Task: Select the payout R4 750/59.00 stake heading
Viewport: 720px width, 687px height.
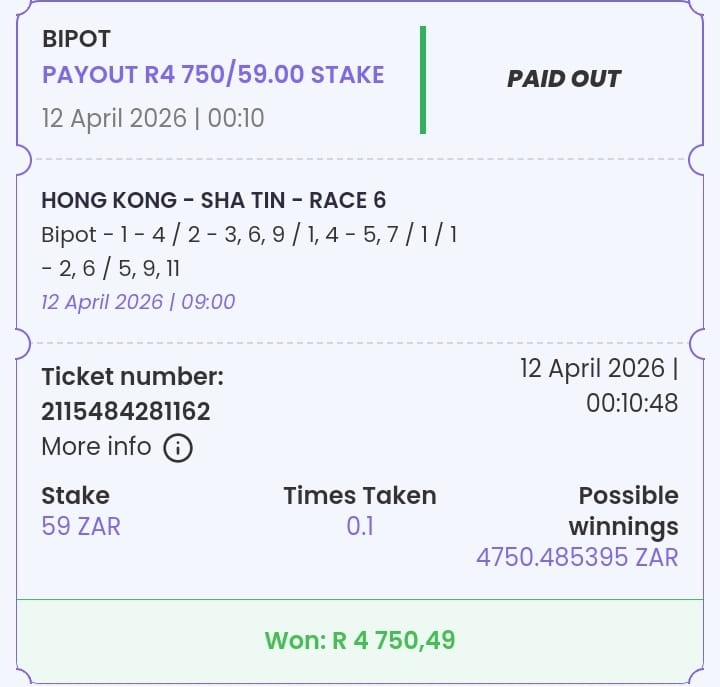Action: point(213,75)
